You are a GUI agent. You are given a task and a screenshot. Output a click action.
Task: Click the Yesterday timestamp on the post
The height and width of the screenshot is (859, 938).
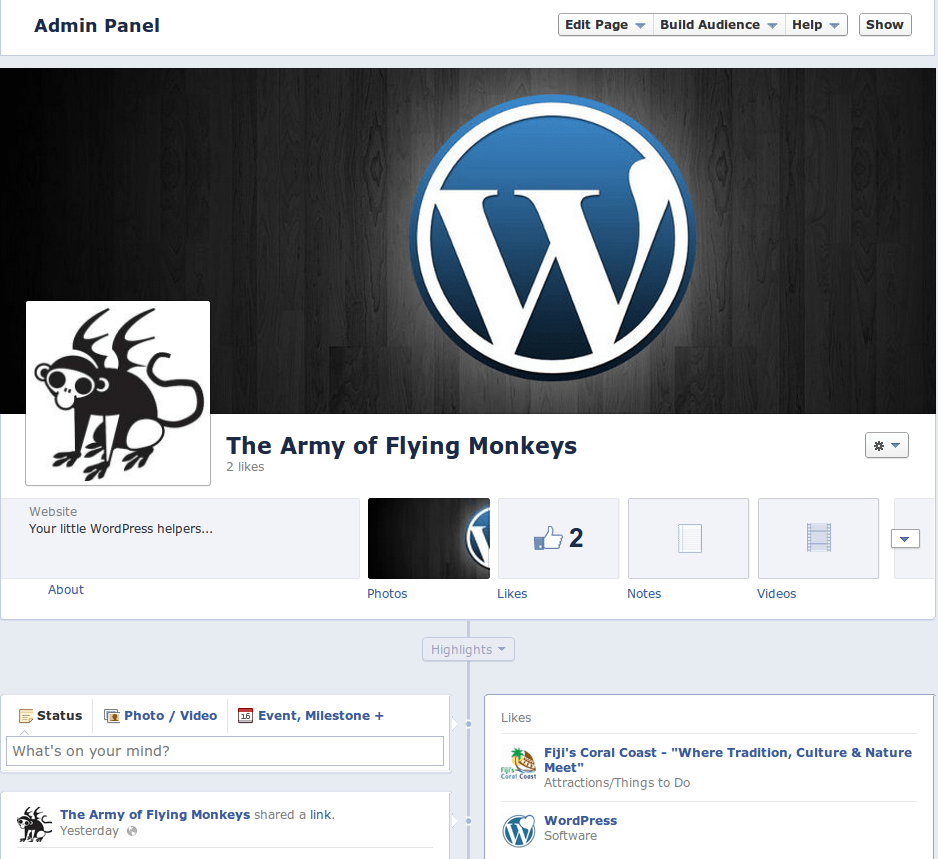tap(89, 830)
